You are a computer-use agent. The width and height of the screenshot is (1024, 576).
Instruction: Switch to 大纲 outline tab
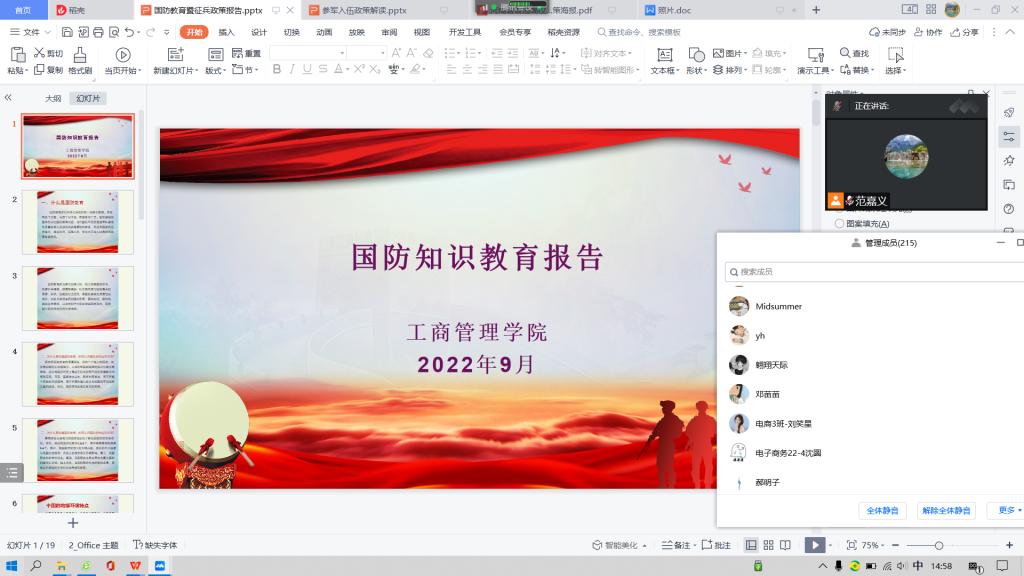tap(53, 99)
